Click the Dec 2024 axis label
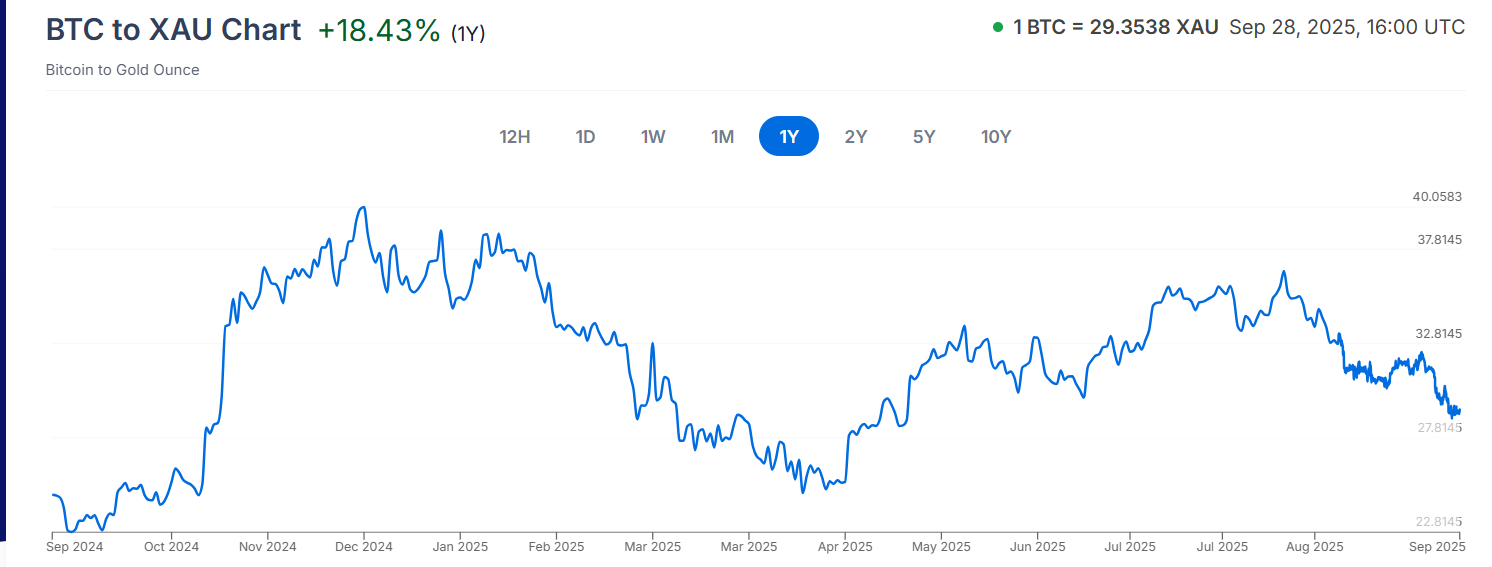Viewport: 1492px width, 567px height. tap(363, 547)
